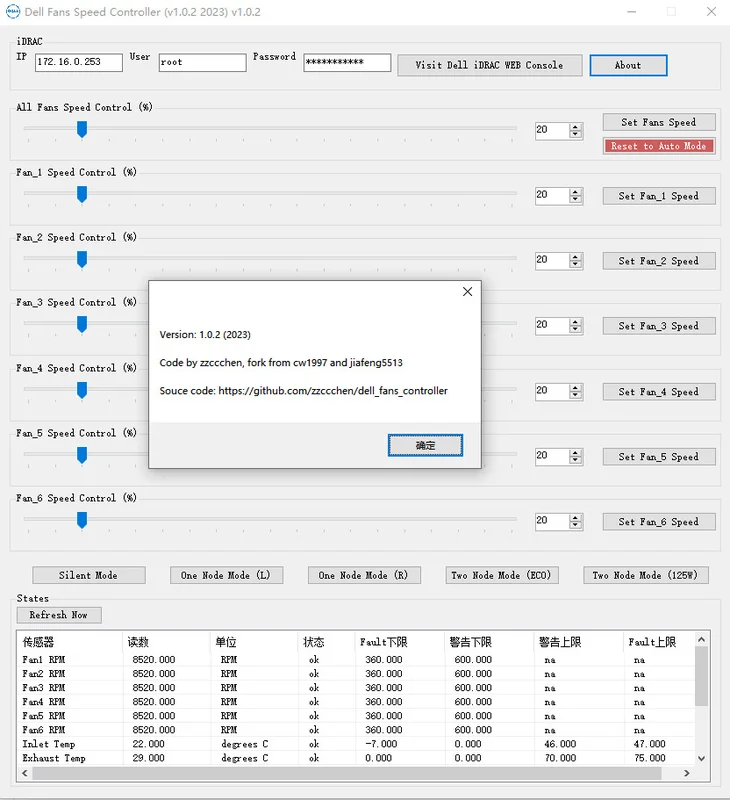
Task: Click the About button
Action: [628, 65]
